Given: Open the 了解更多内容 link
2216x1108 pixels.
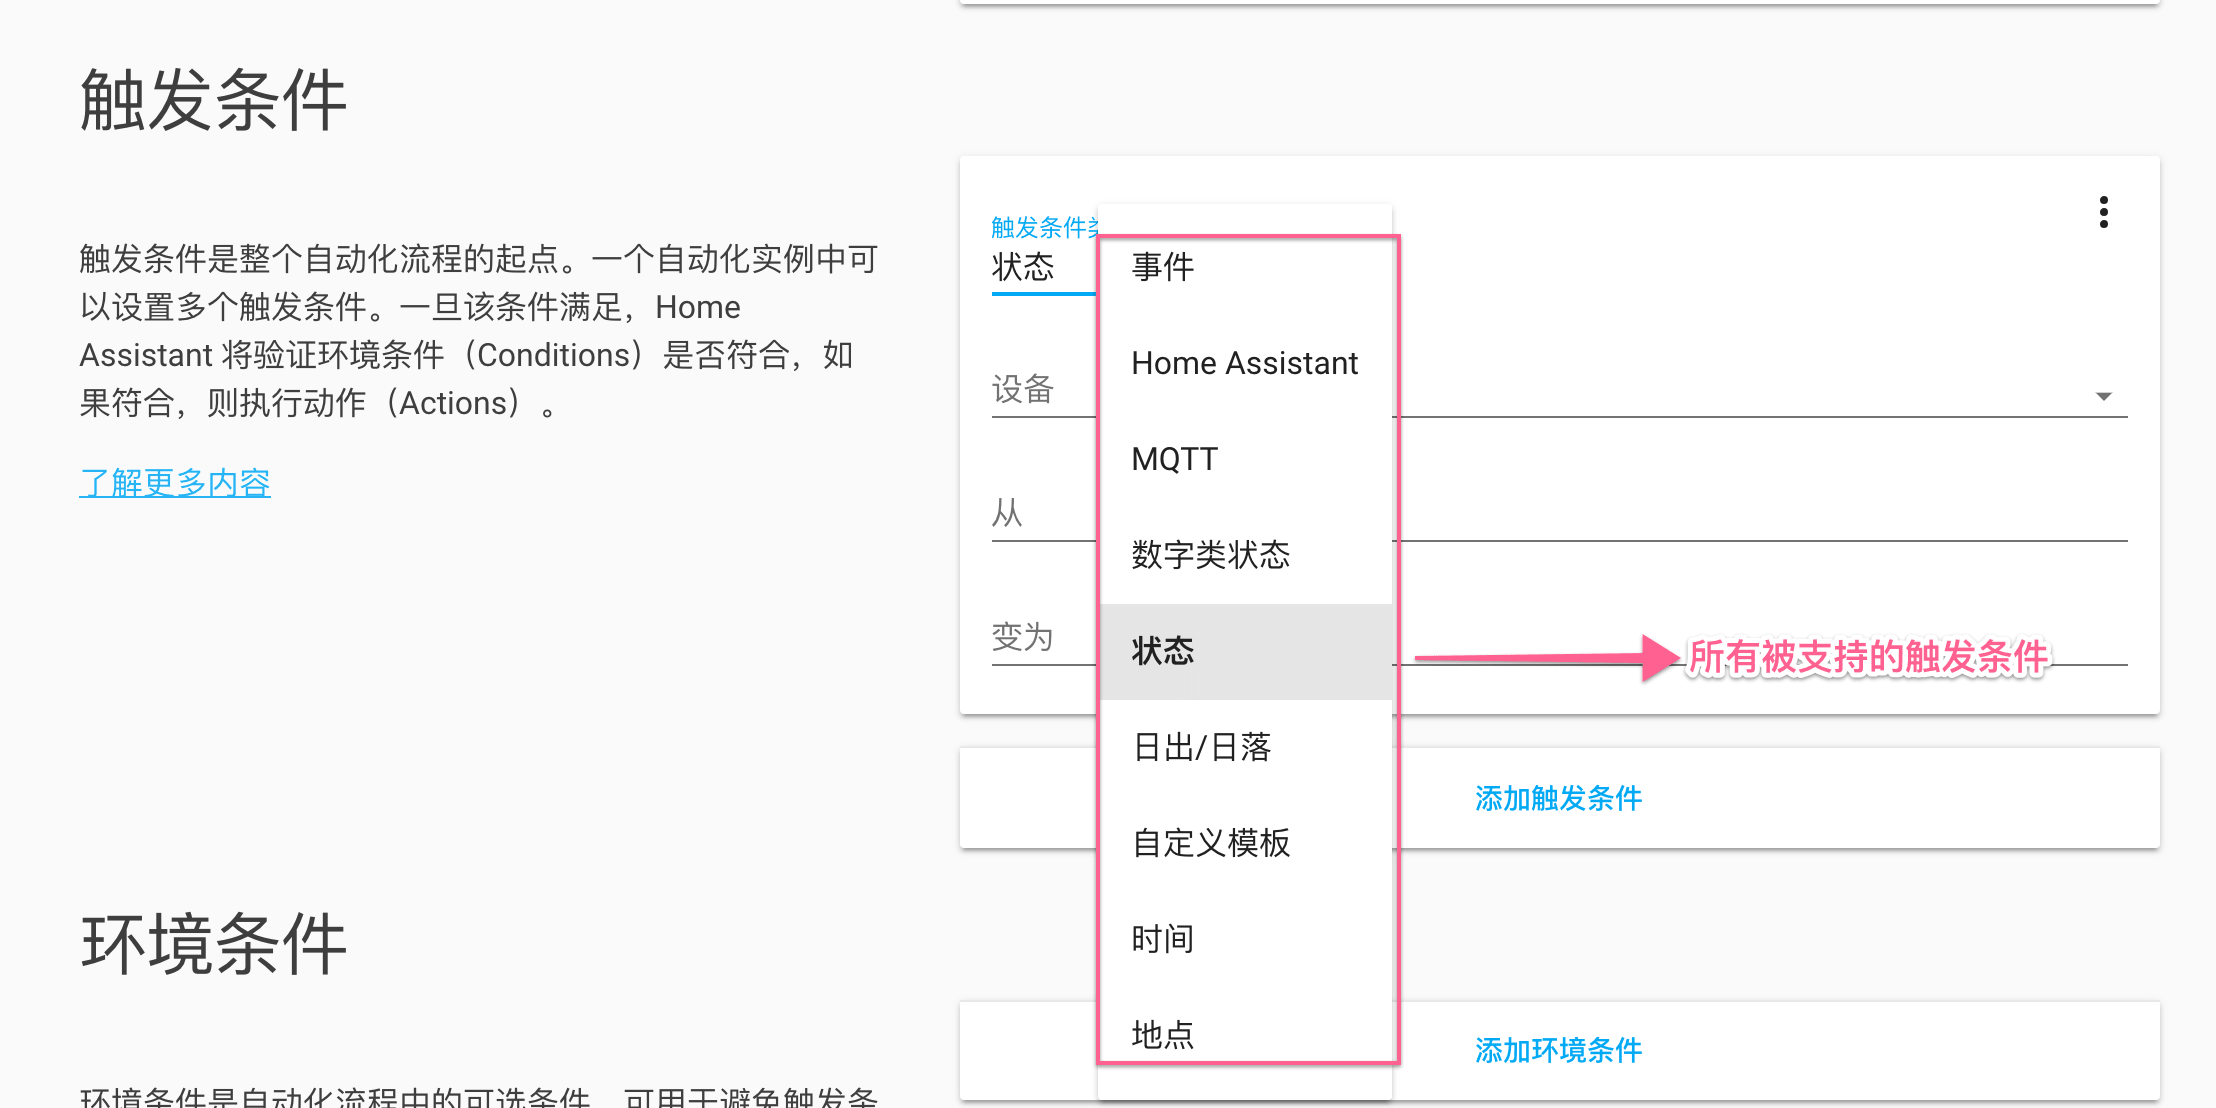Looking at the screenshot, I should pyautogui.click(x=175, y=483).
